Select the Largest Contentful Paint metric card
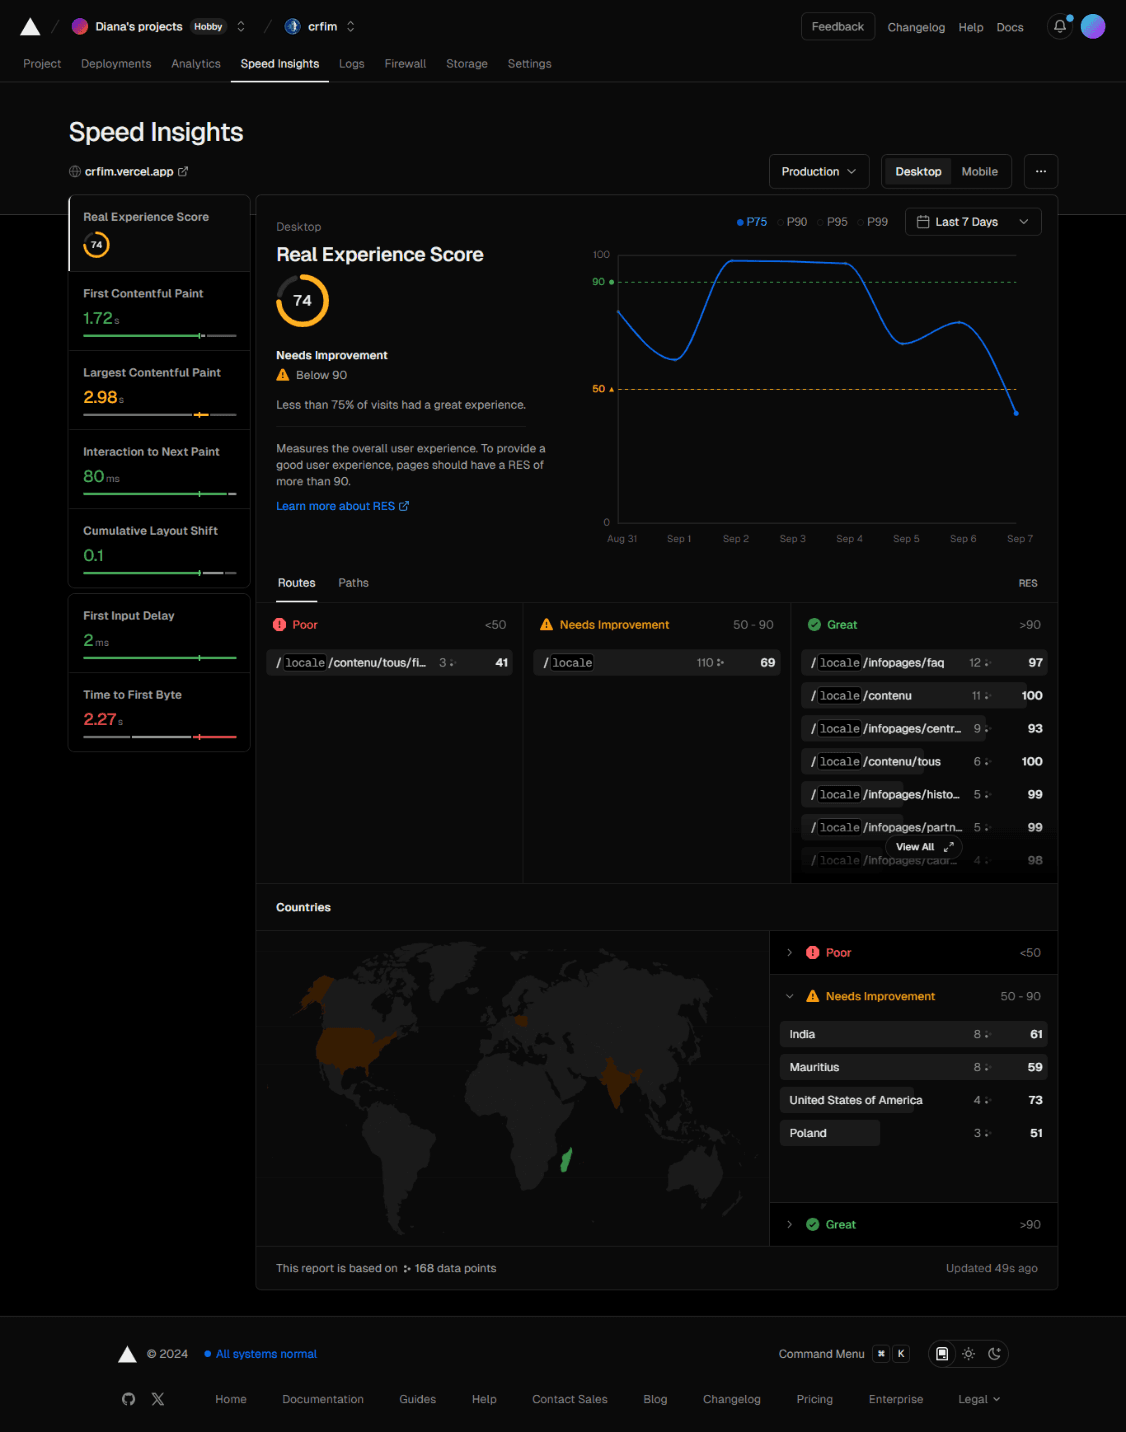 [159, 391]
